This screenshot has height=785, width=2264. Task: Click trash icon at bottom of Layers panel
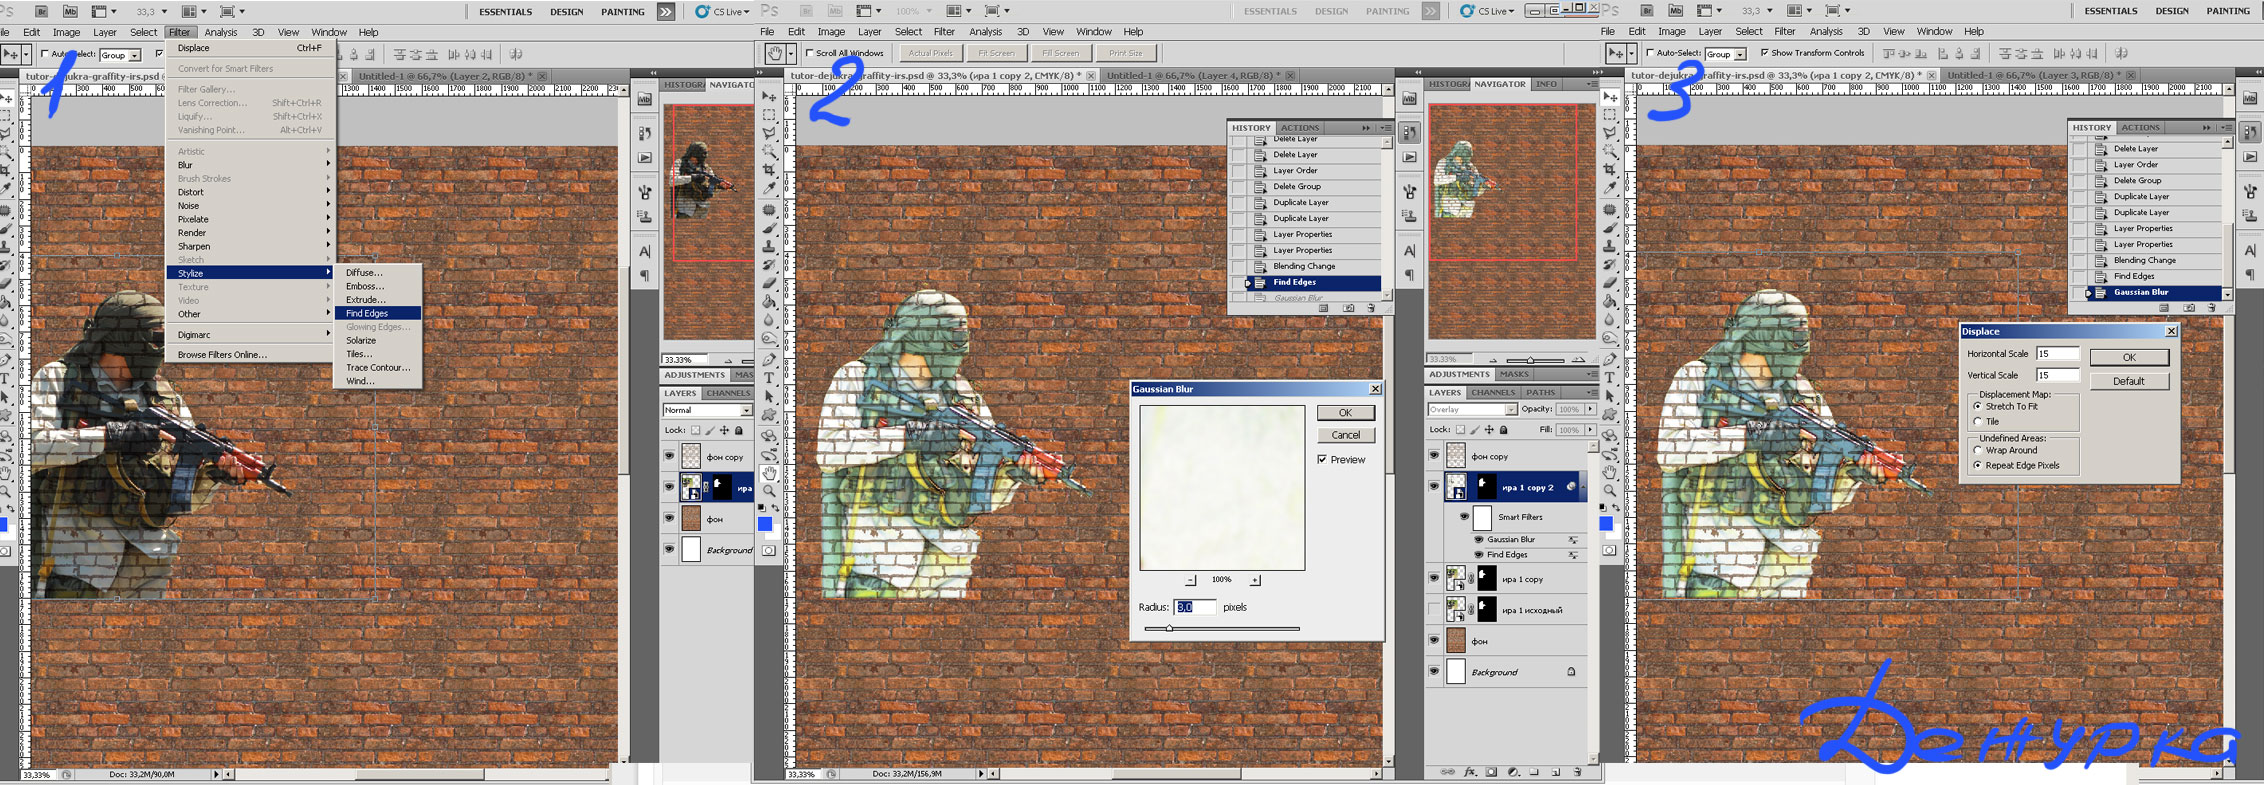(x=1577, y=772)
